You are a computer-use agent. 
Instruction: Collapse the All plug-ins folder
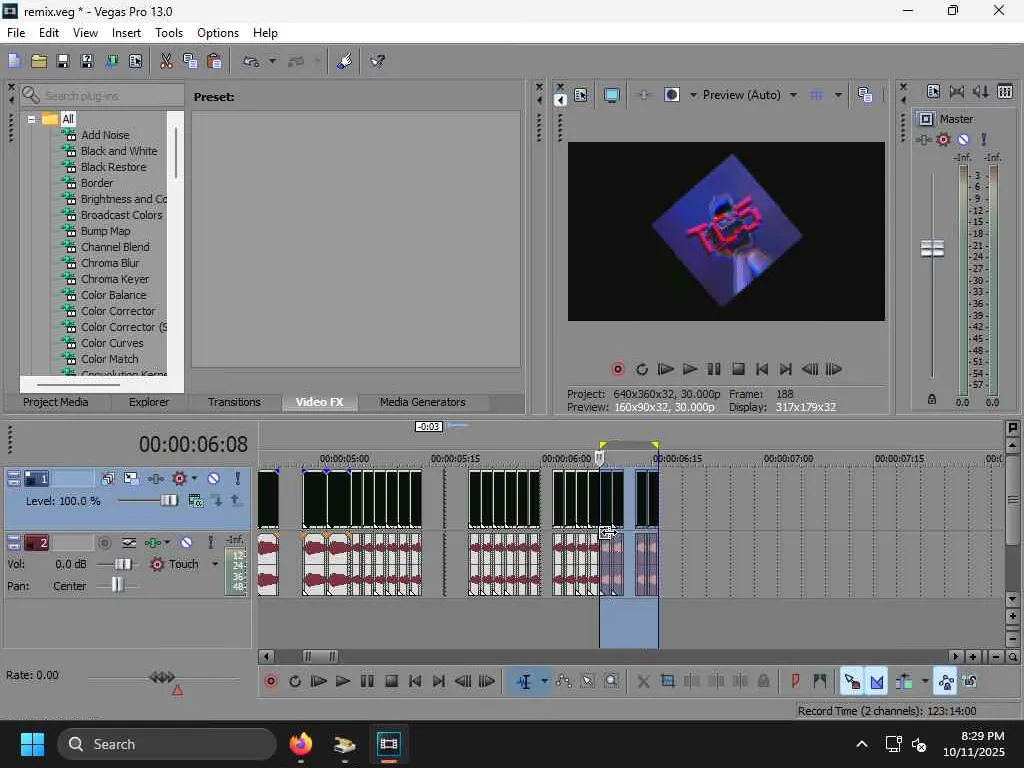tap(31, 120)
